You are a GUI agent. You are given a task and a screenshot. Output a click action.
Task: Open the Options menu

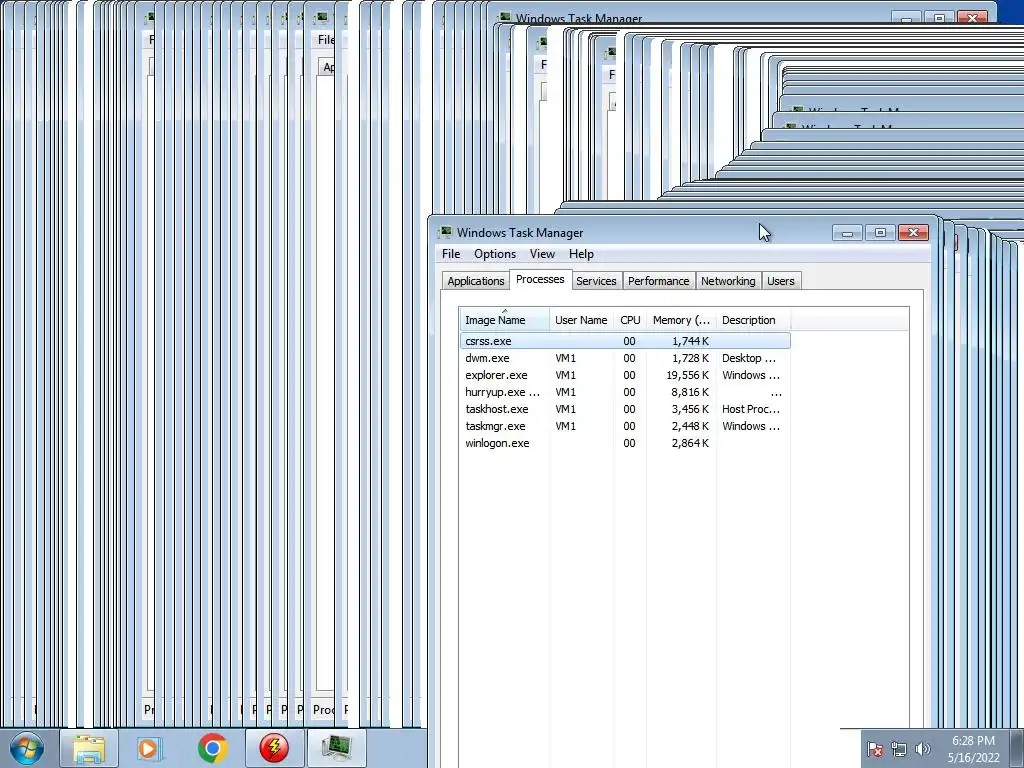coord(495,254)
